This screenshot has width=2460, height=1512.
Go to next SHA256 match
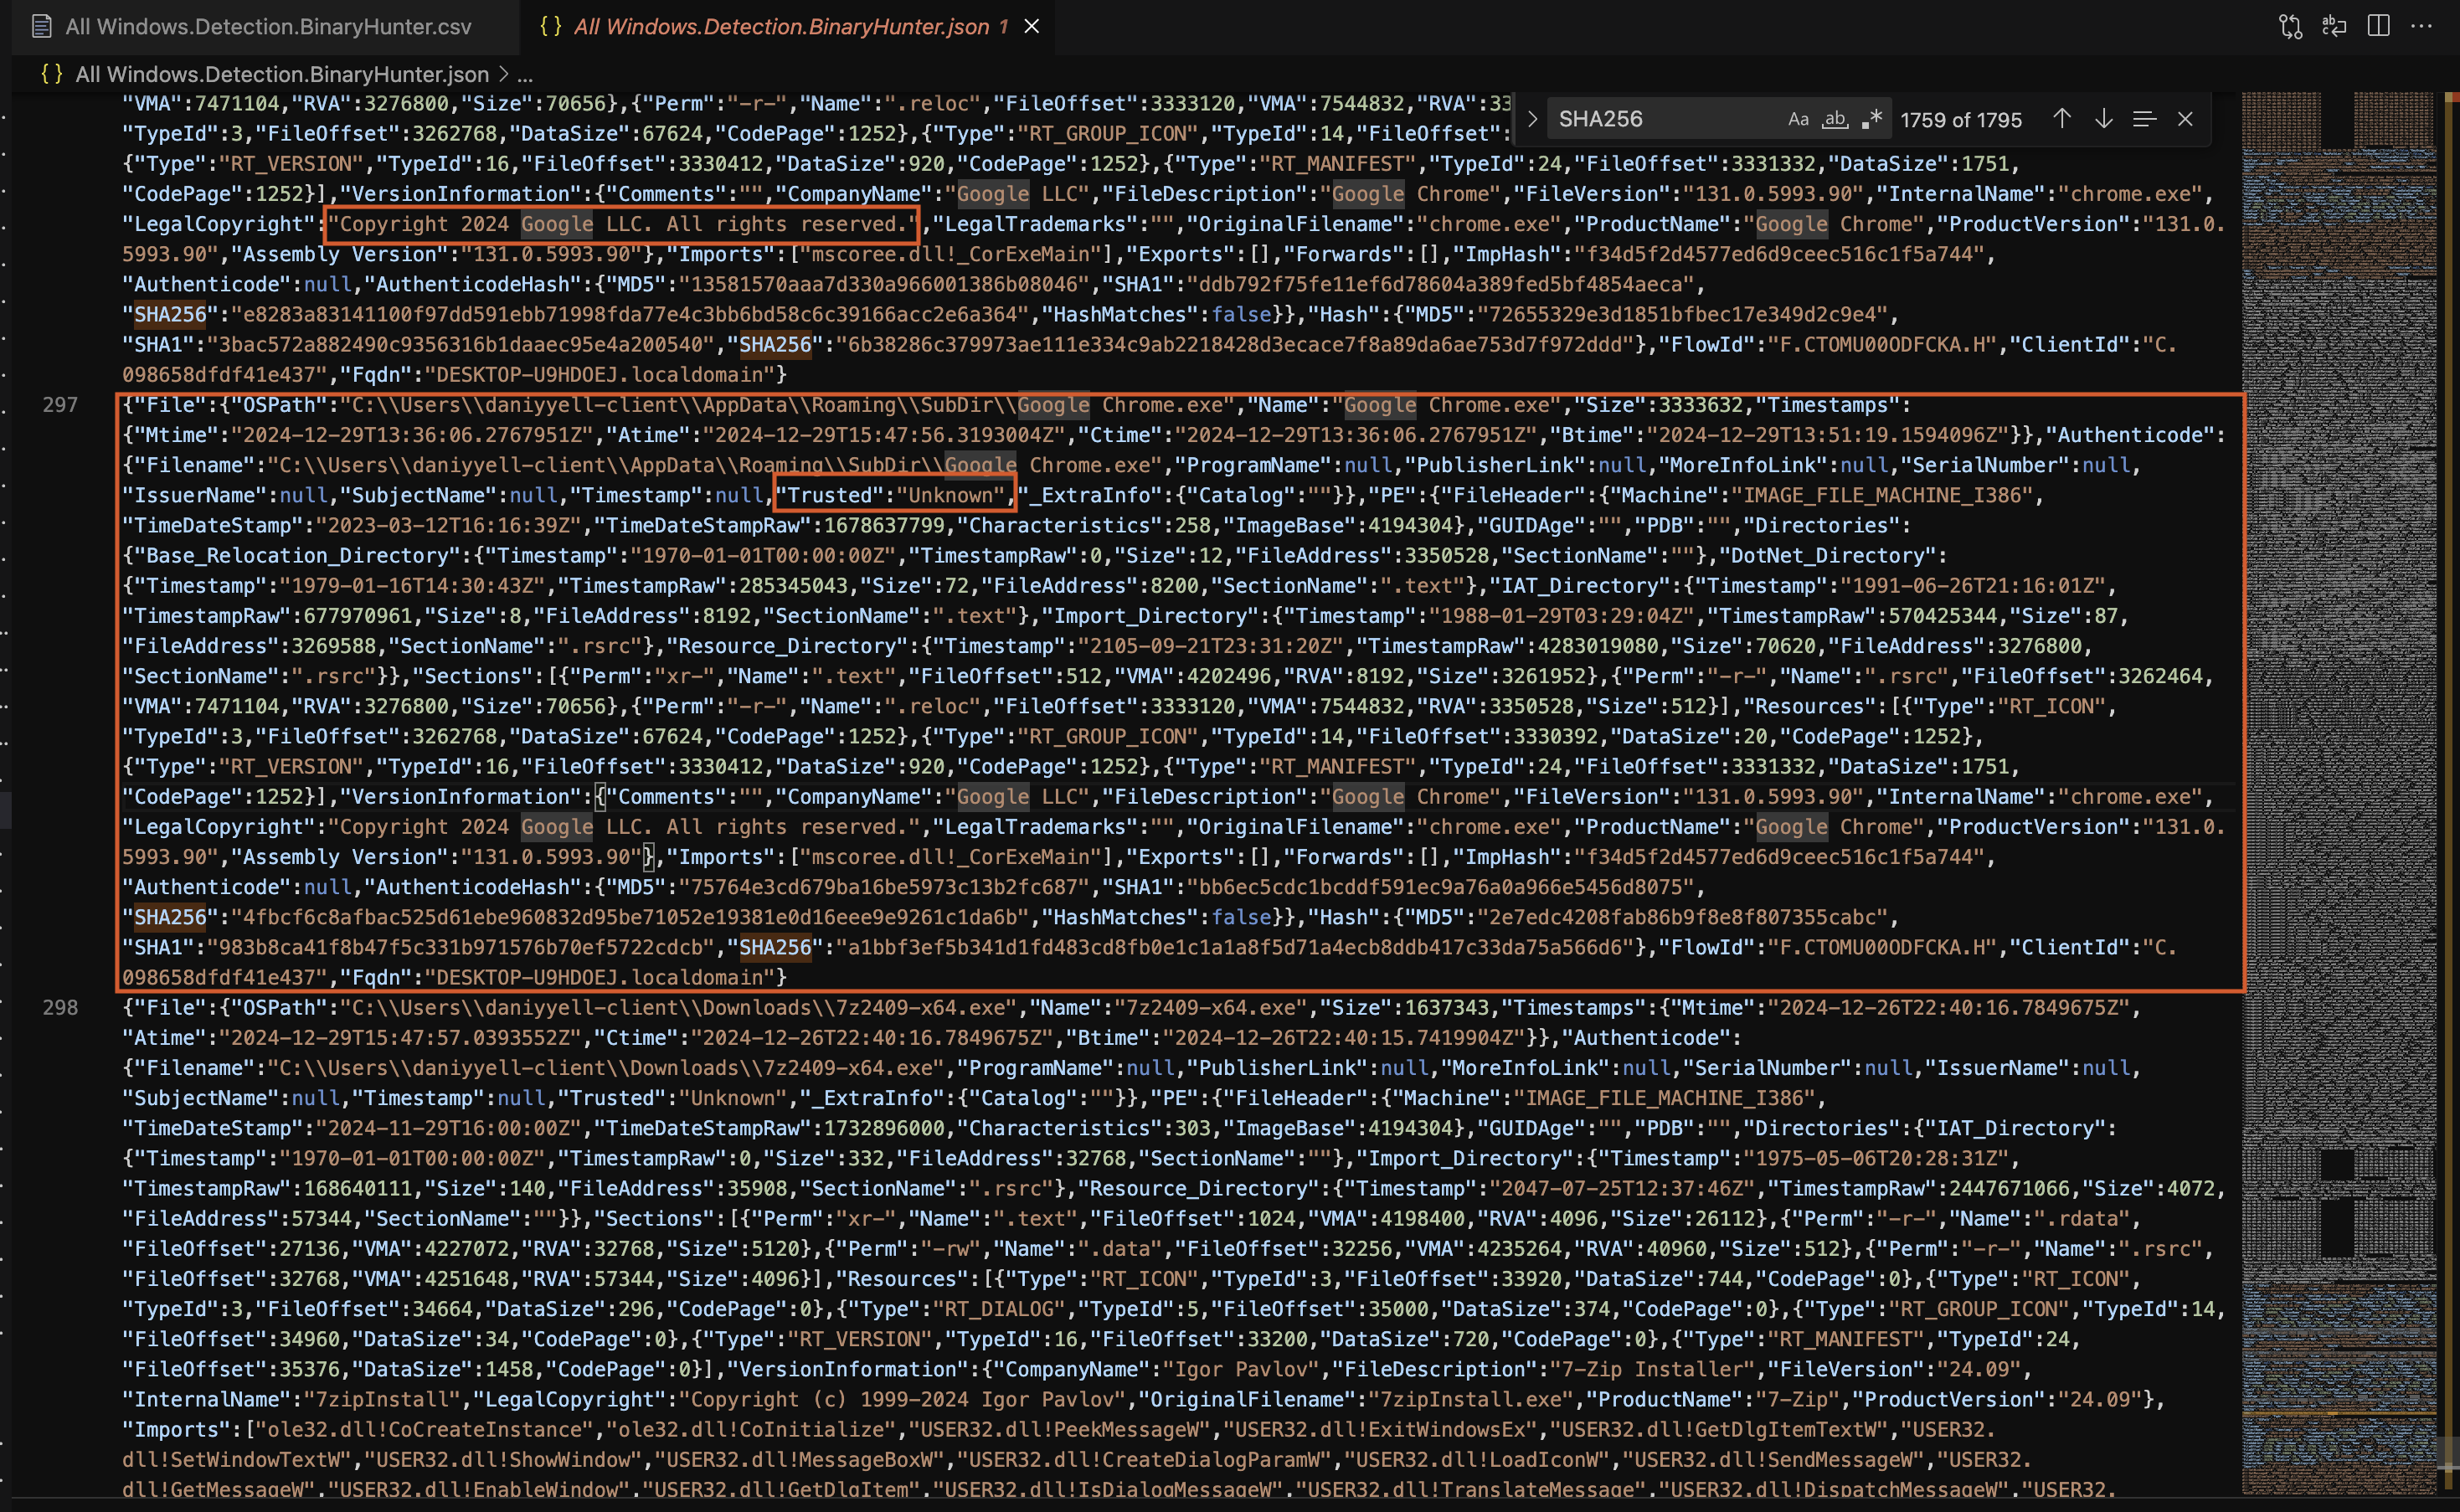tap(2104, 119)
